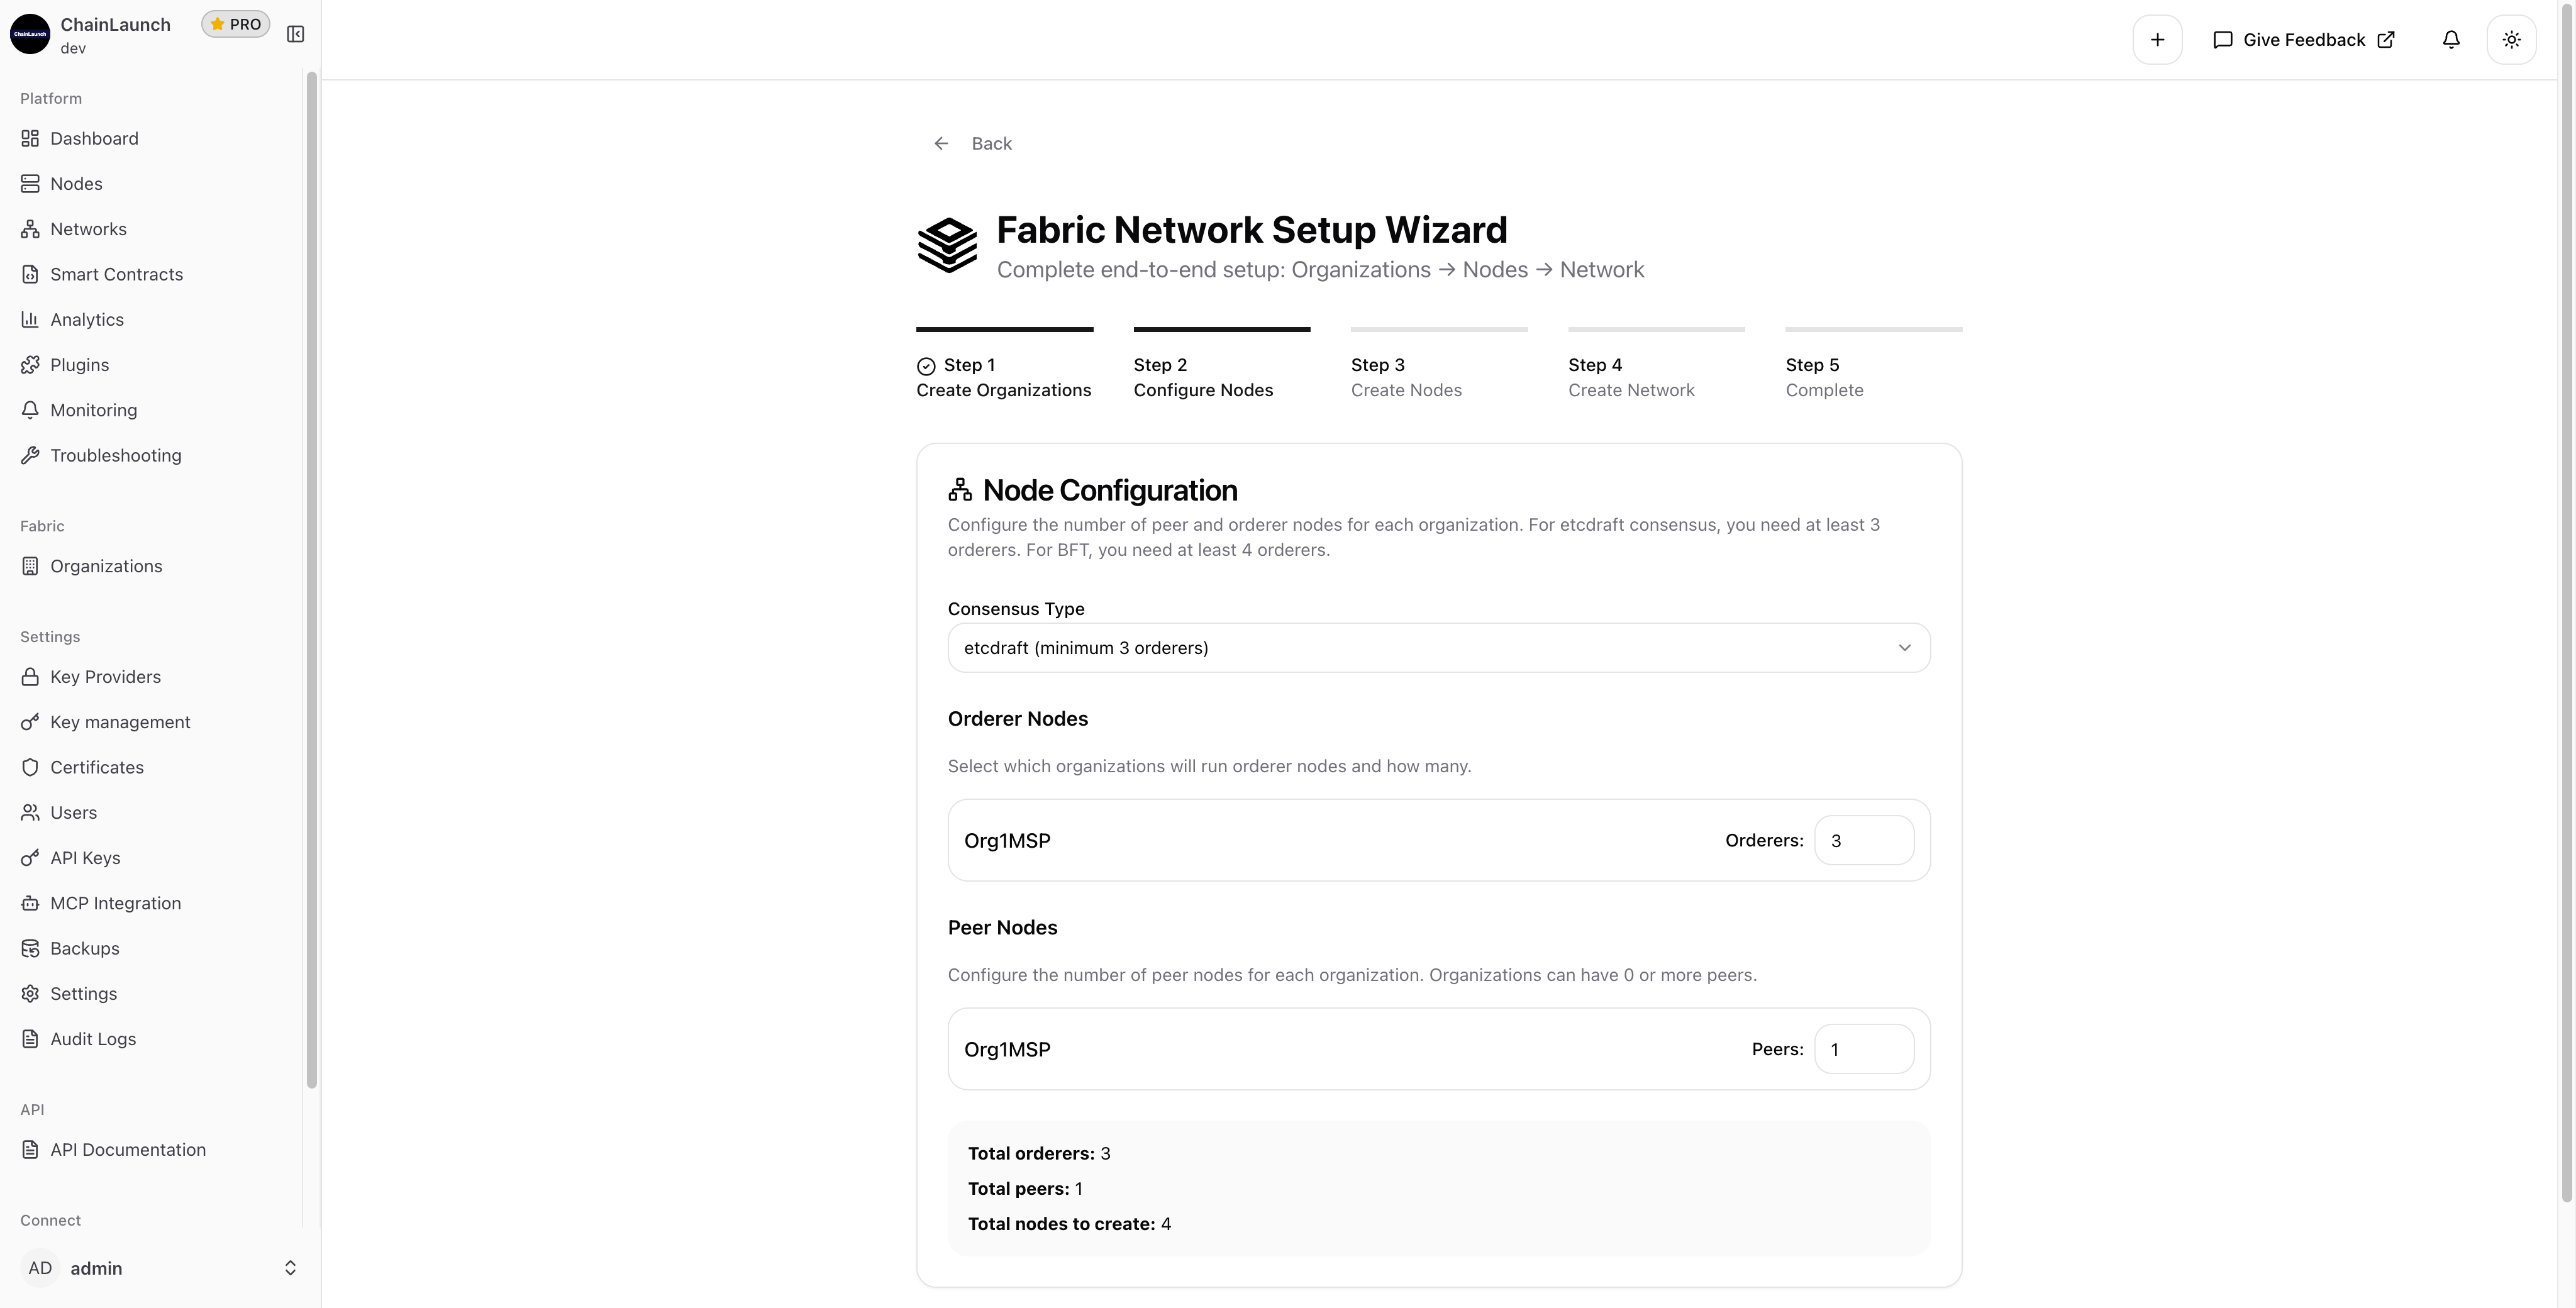Open Plugins puzzle icon

(30, 365)
